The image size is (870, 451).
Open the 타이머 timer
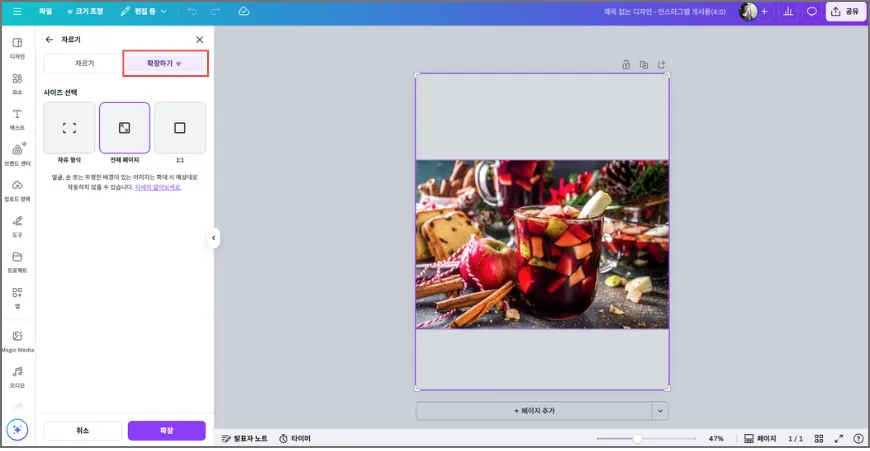pos(295,438)
